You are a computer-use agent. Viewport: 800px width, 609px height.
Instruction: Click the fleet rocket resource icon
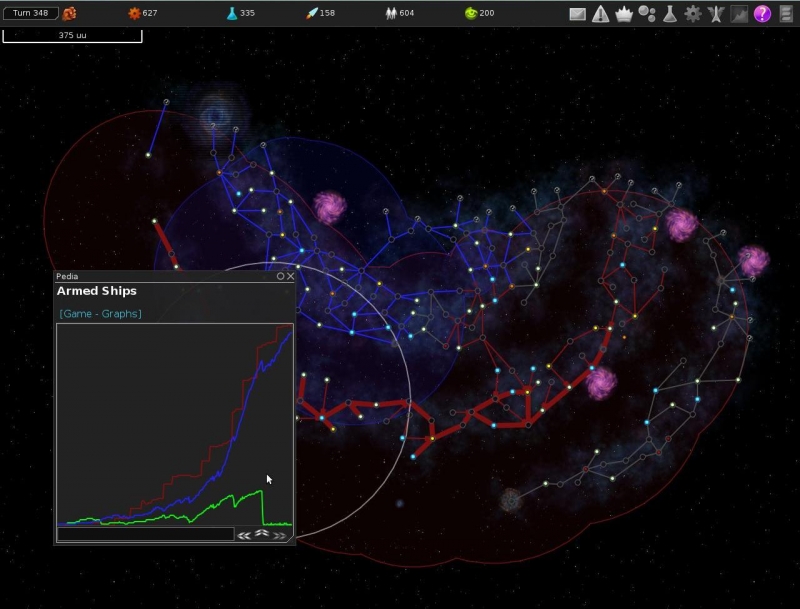[311, 13]
